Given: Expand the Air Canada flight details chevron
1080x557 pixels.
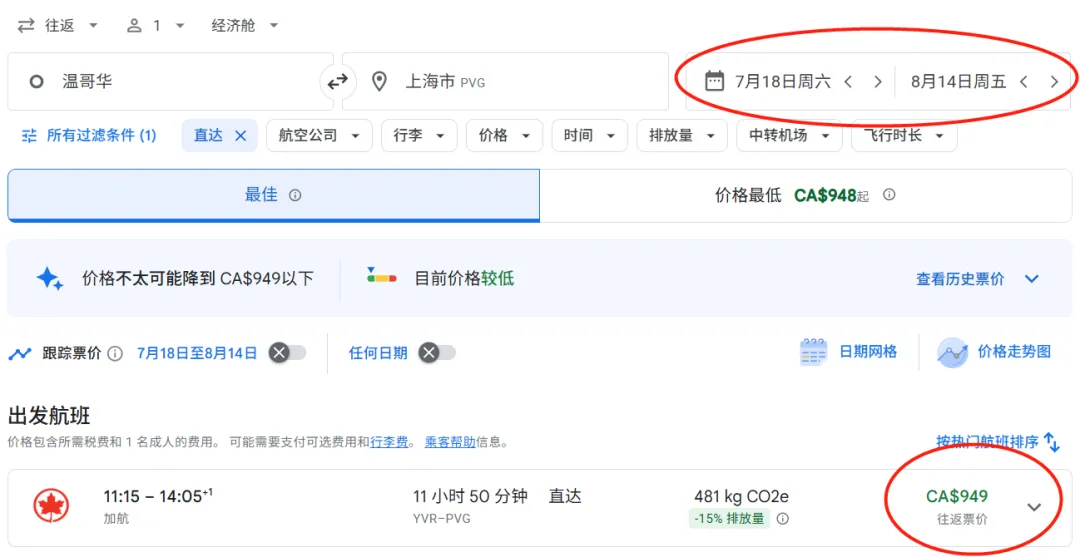Looking at the screenshot, I should click(x=1034, y=507).
